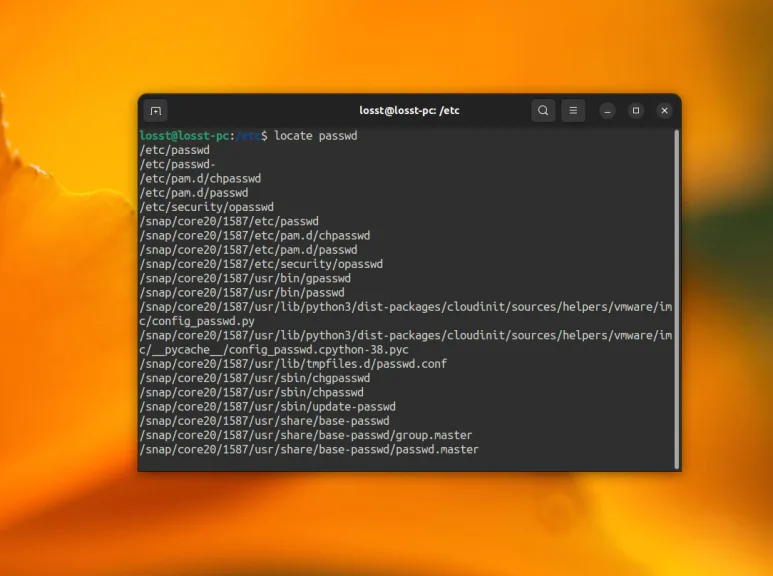Select the line /etc/pam.d/chpasswd
This screenshot has height=576, width=773.
(x=200, y=179)
